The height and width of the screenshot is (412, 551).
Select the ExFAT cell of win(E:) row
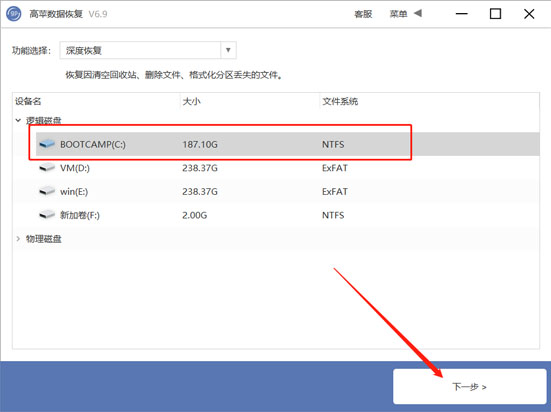click(x=335, y=192)
